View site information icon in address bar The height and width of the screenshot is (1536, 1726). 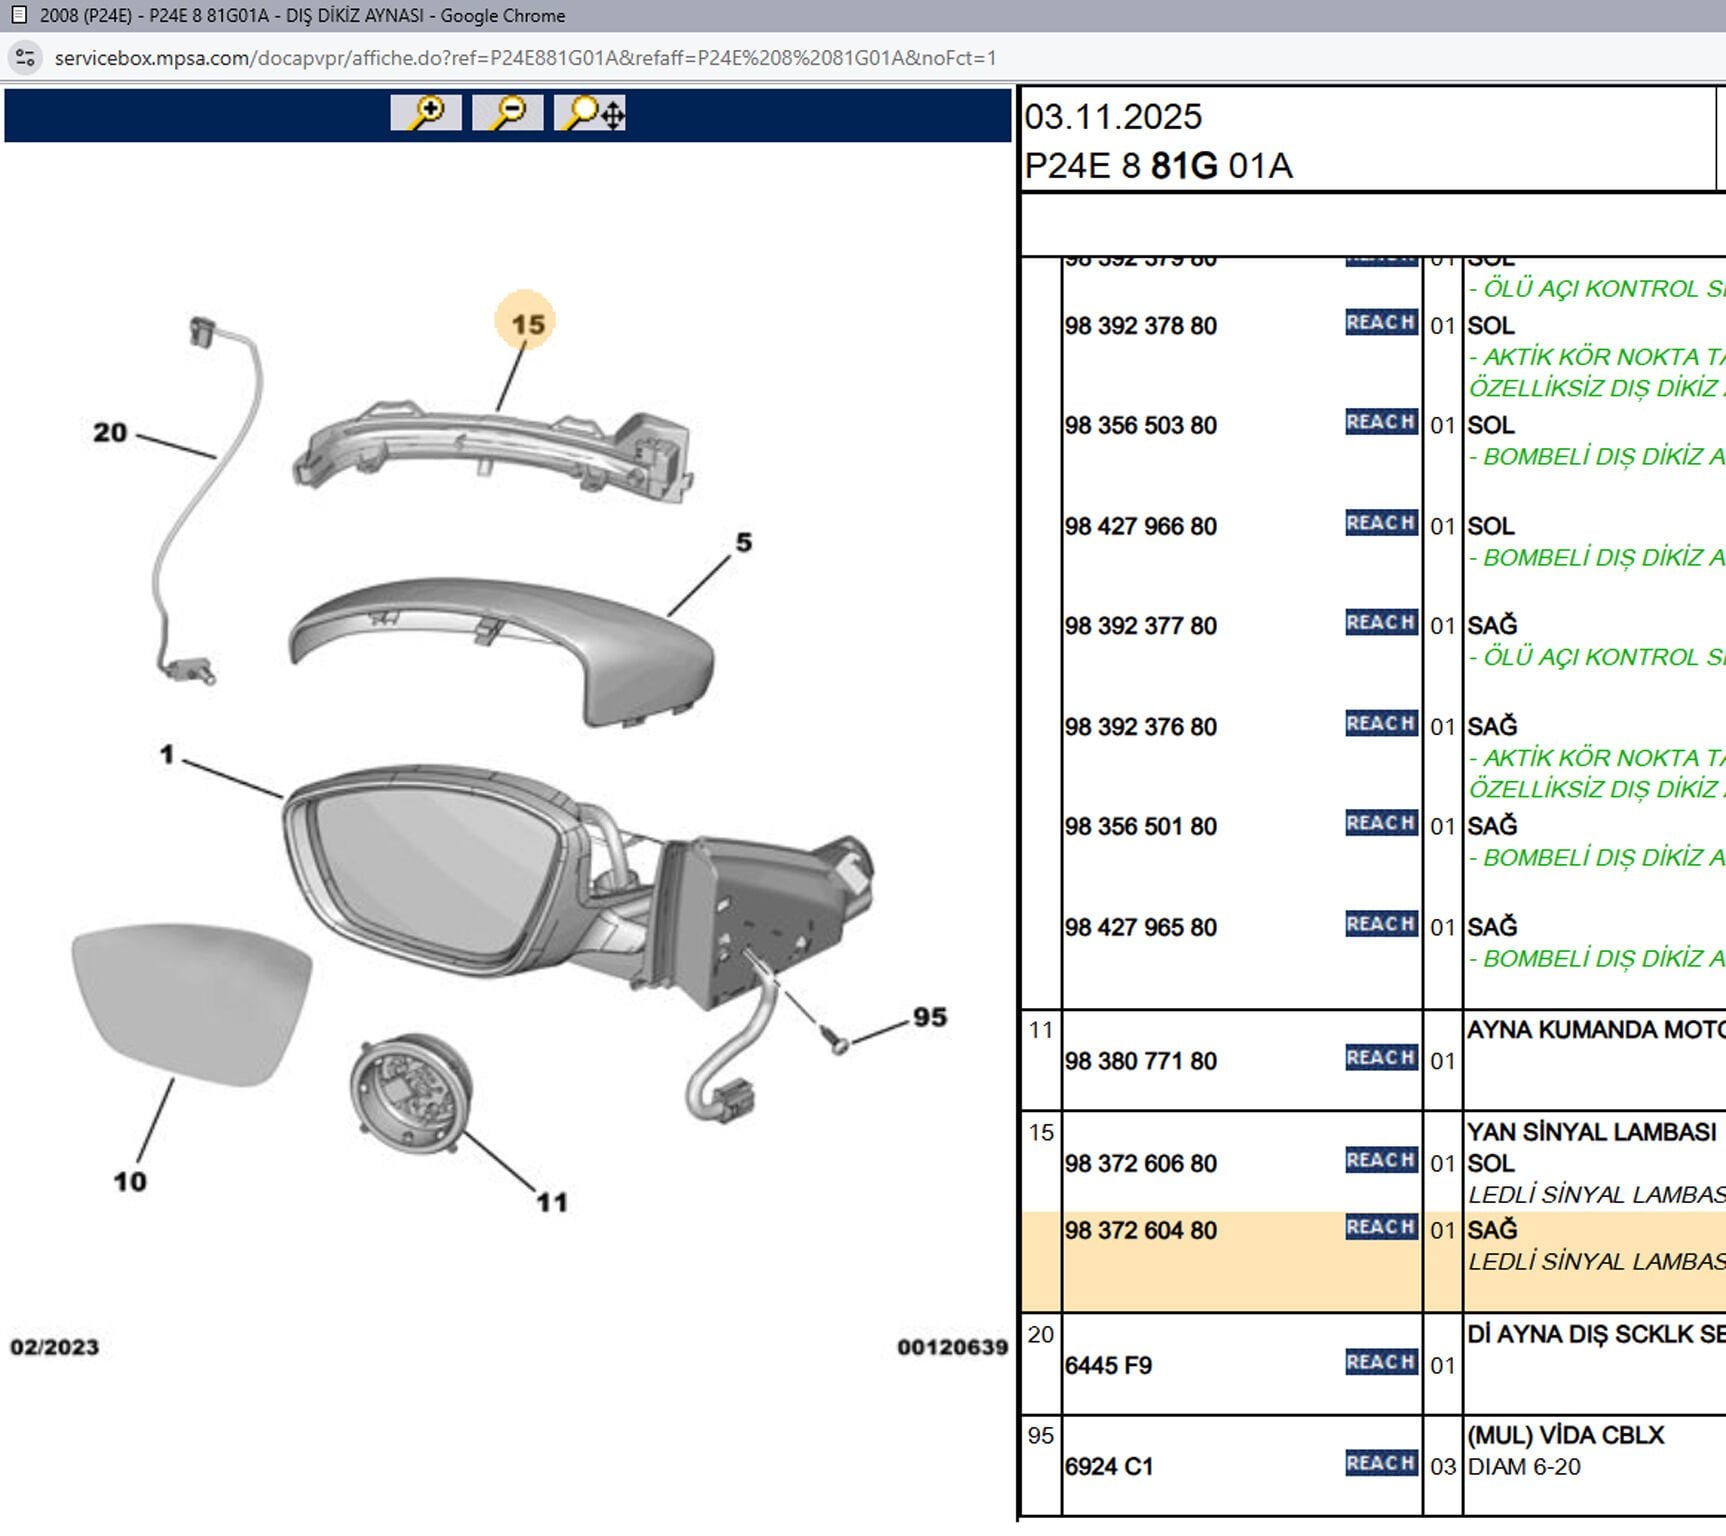[x=25, y=58]
